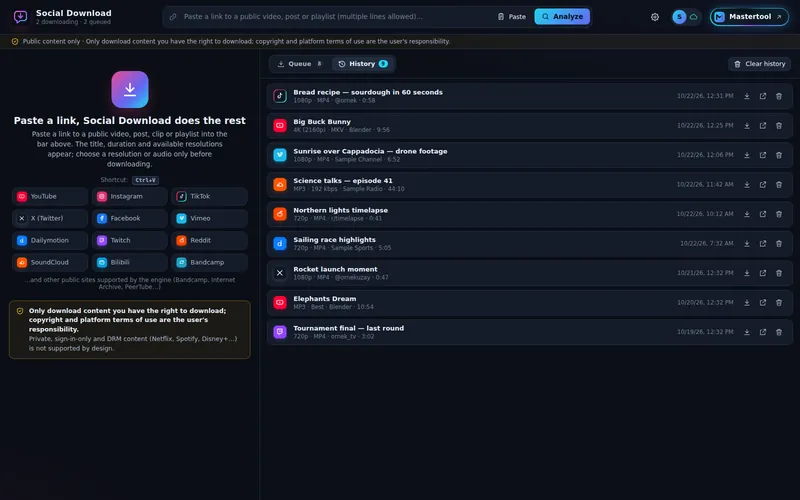Image resolution: width=800 pixels, height=500 pixels.
Task: Click 'Public content only' notice text
Action: coord(52,41)
